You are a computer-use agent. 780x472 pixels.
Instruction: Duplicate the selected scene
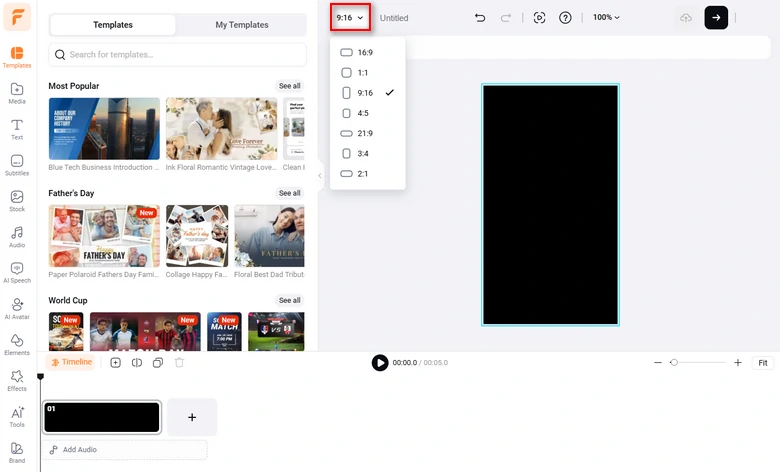tap(158, 363)
